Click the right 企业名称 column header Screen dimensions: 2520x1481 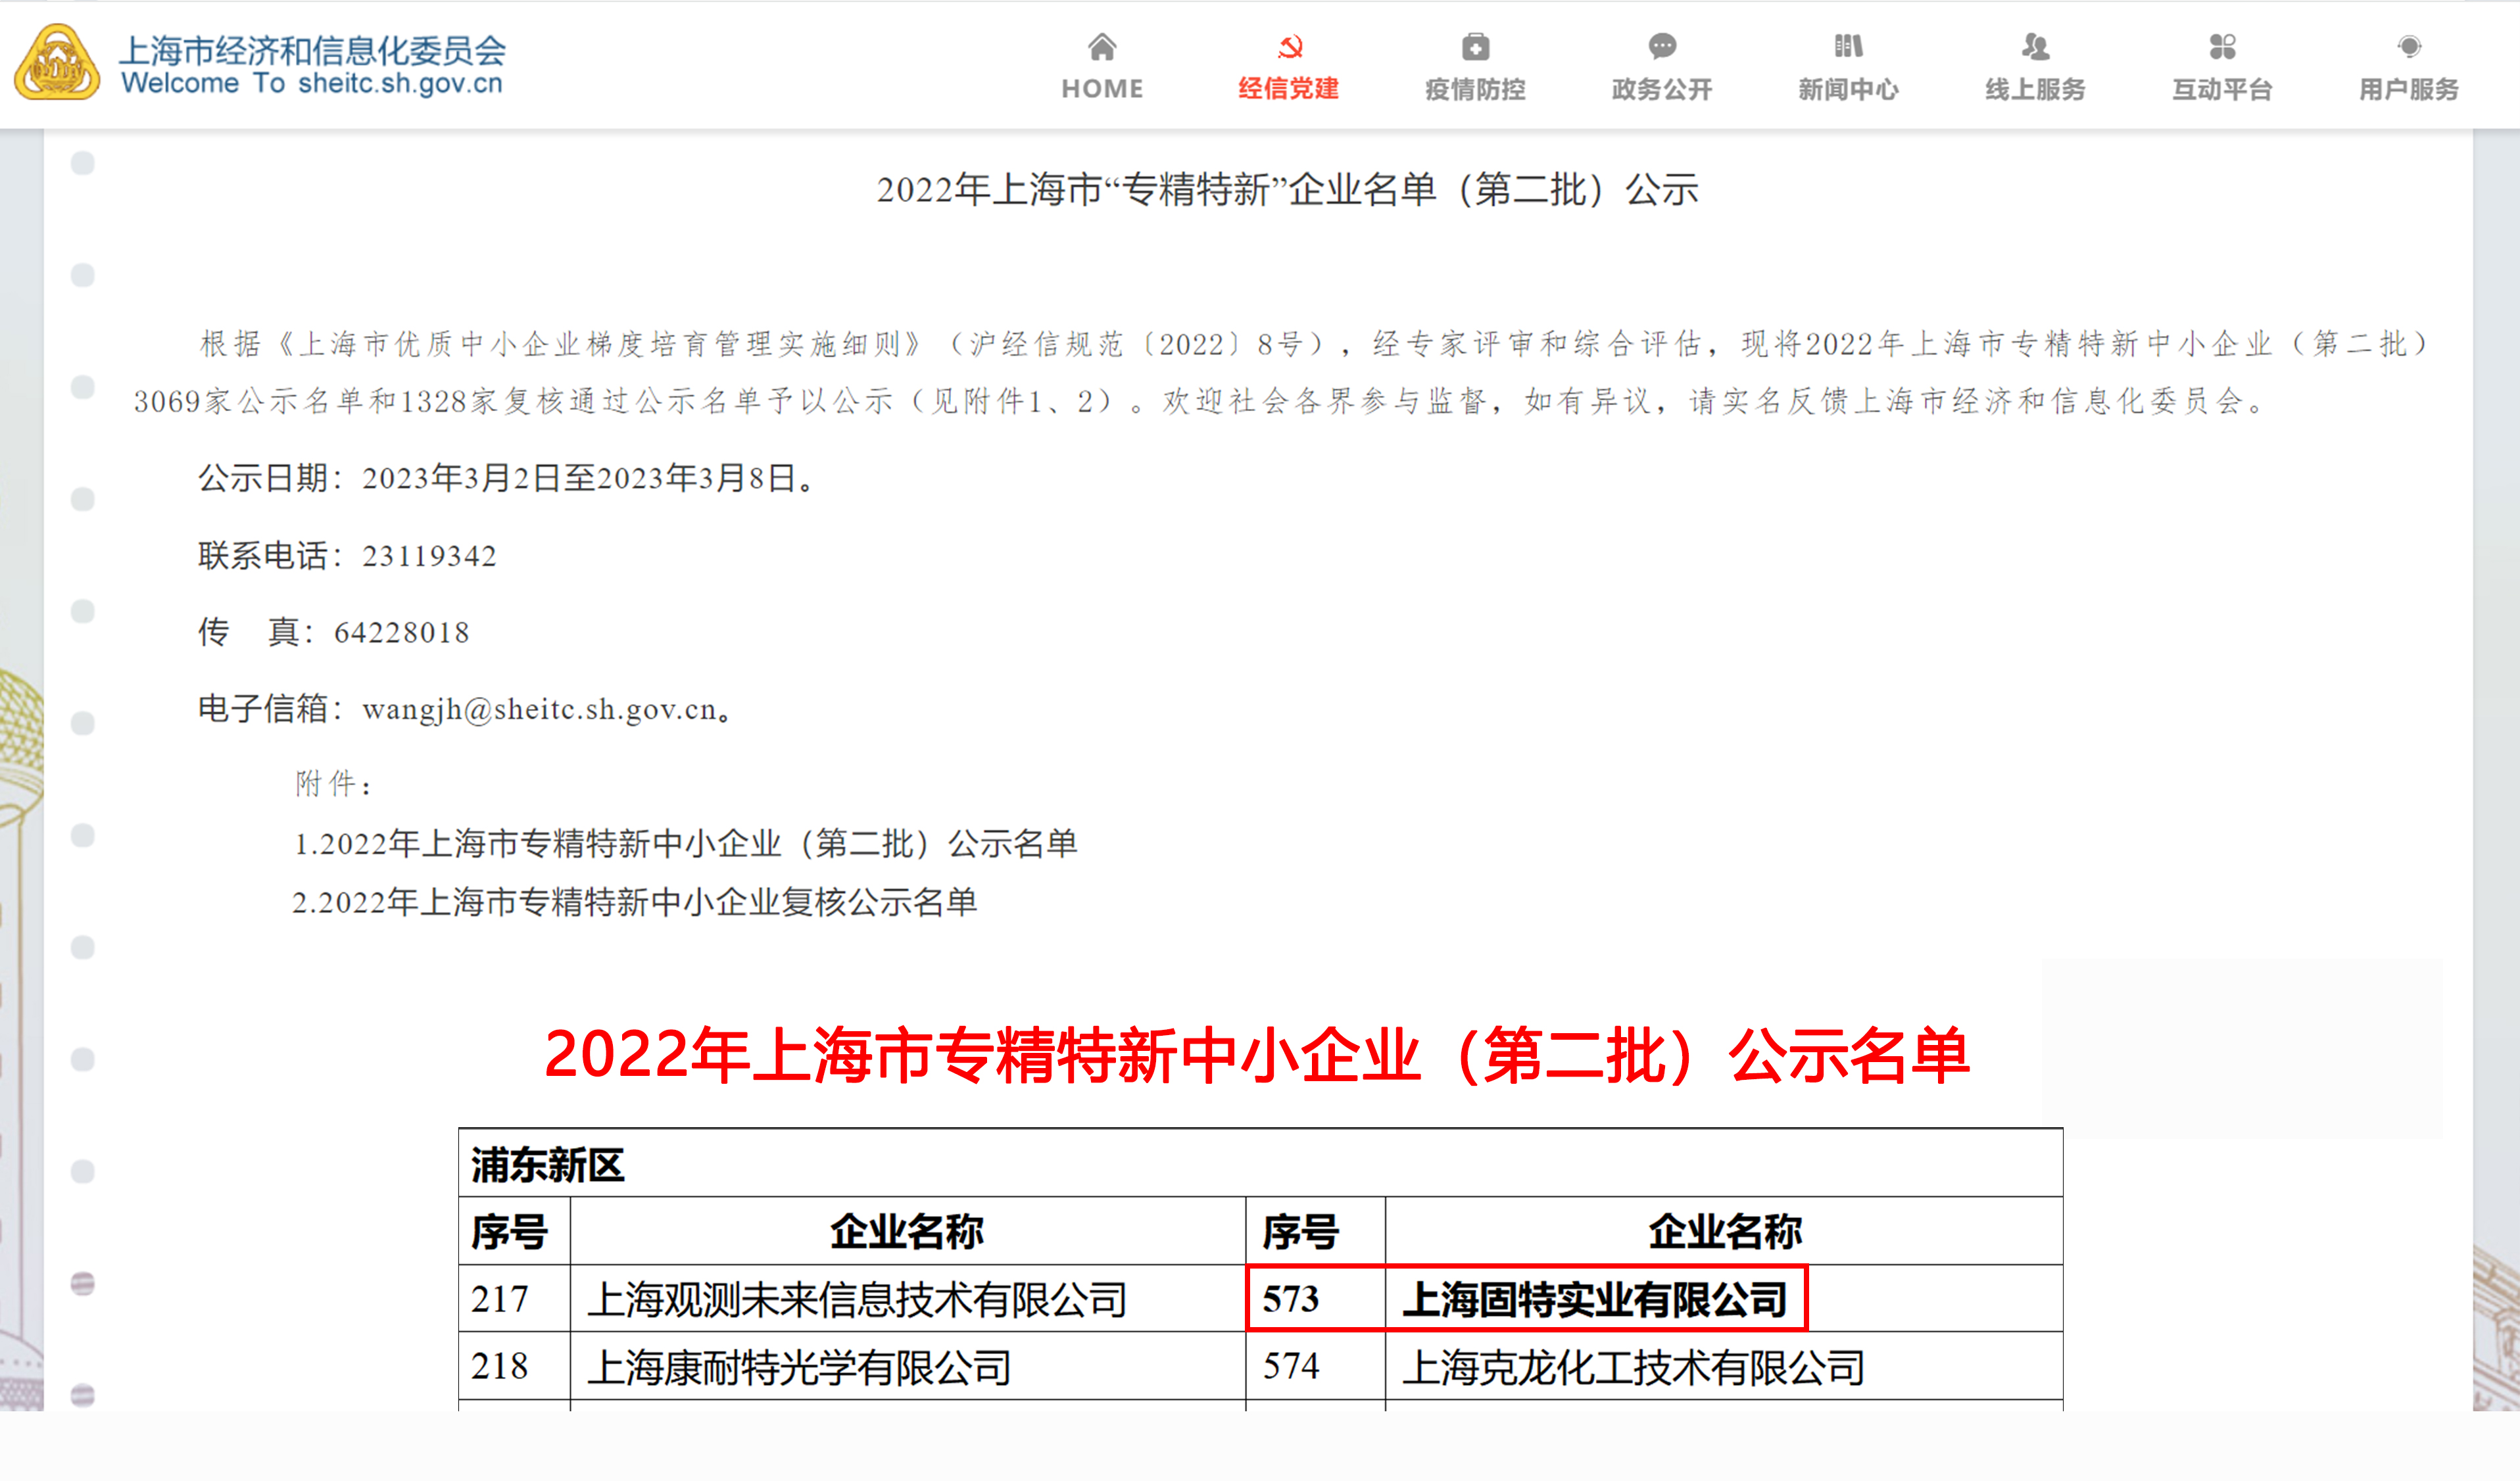1725,1232
